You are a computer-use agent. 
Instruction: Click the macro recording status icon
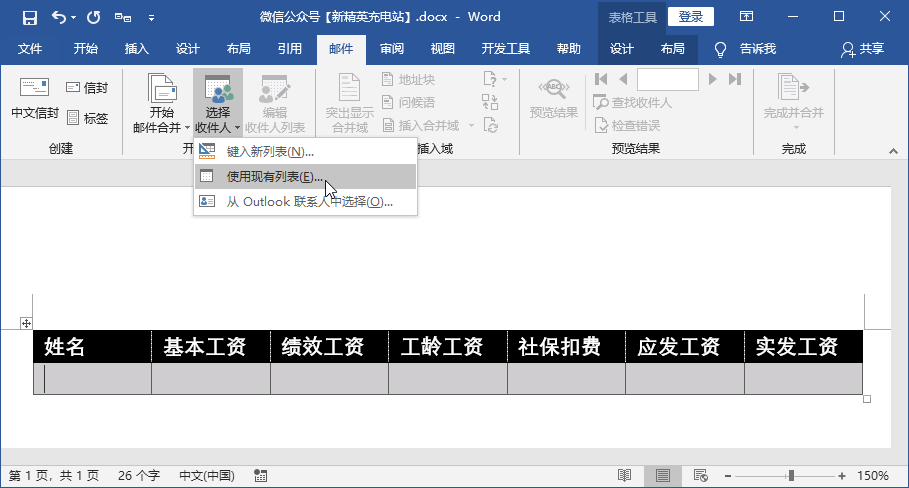pos(260,476)
